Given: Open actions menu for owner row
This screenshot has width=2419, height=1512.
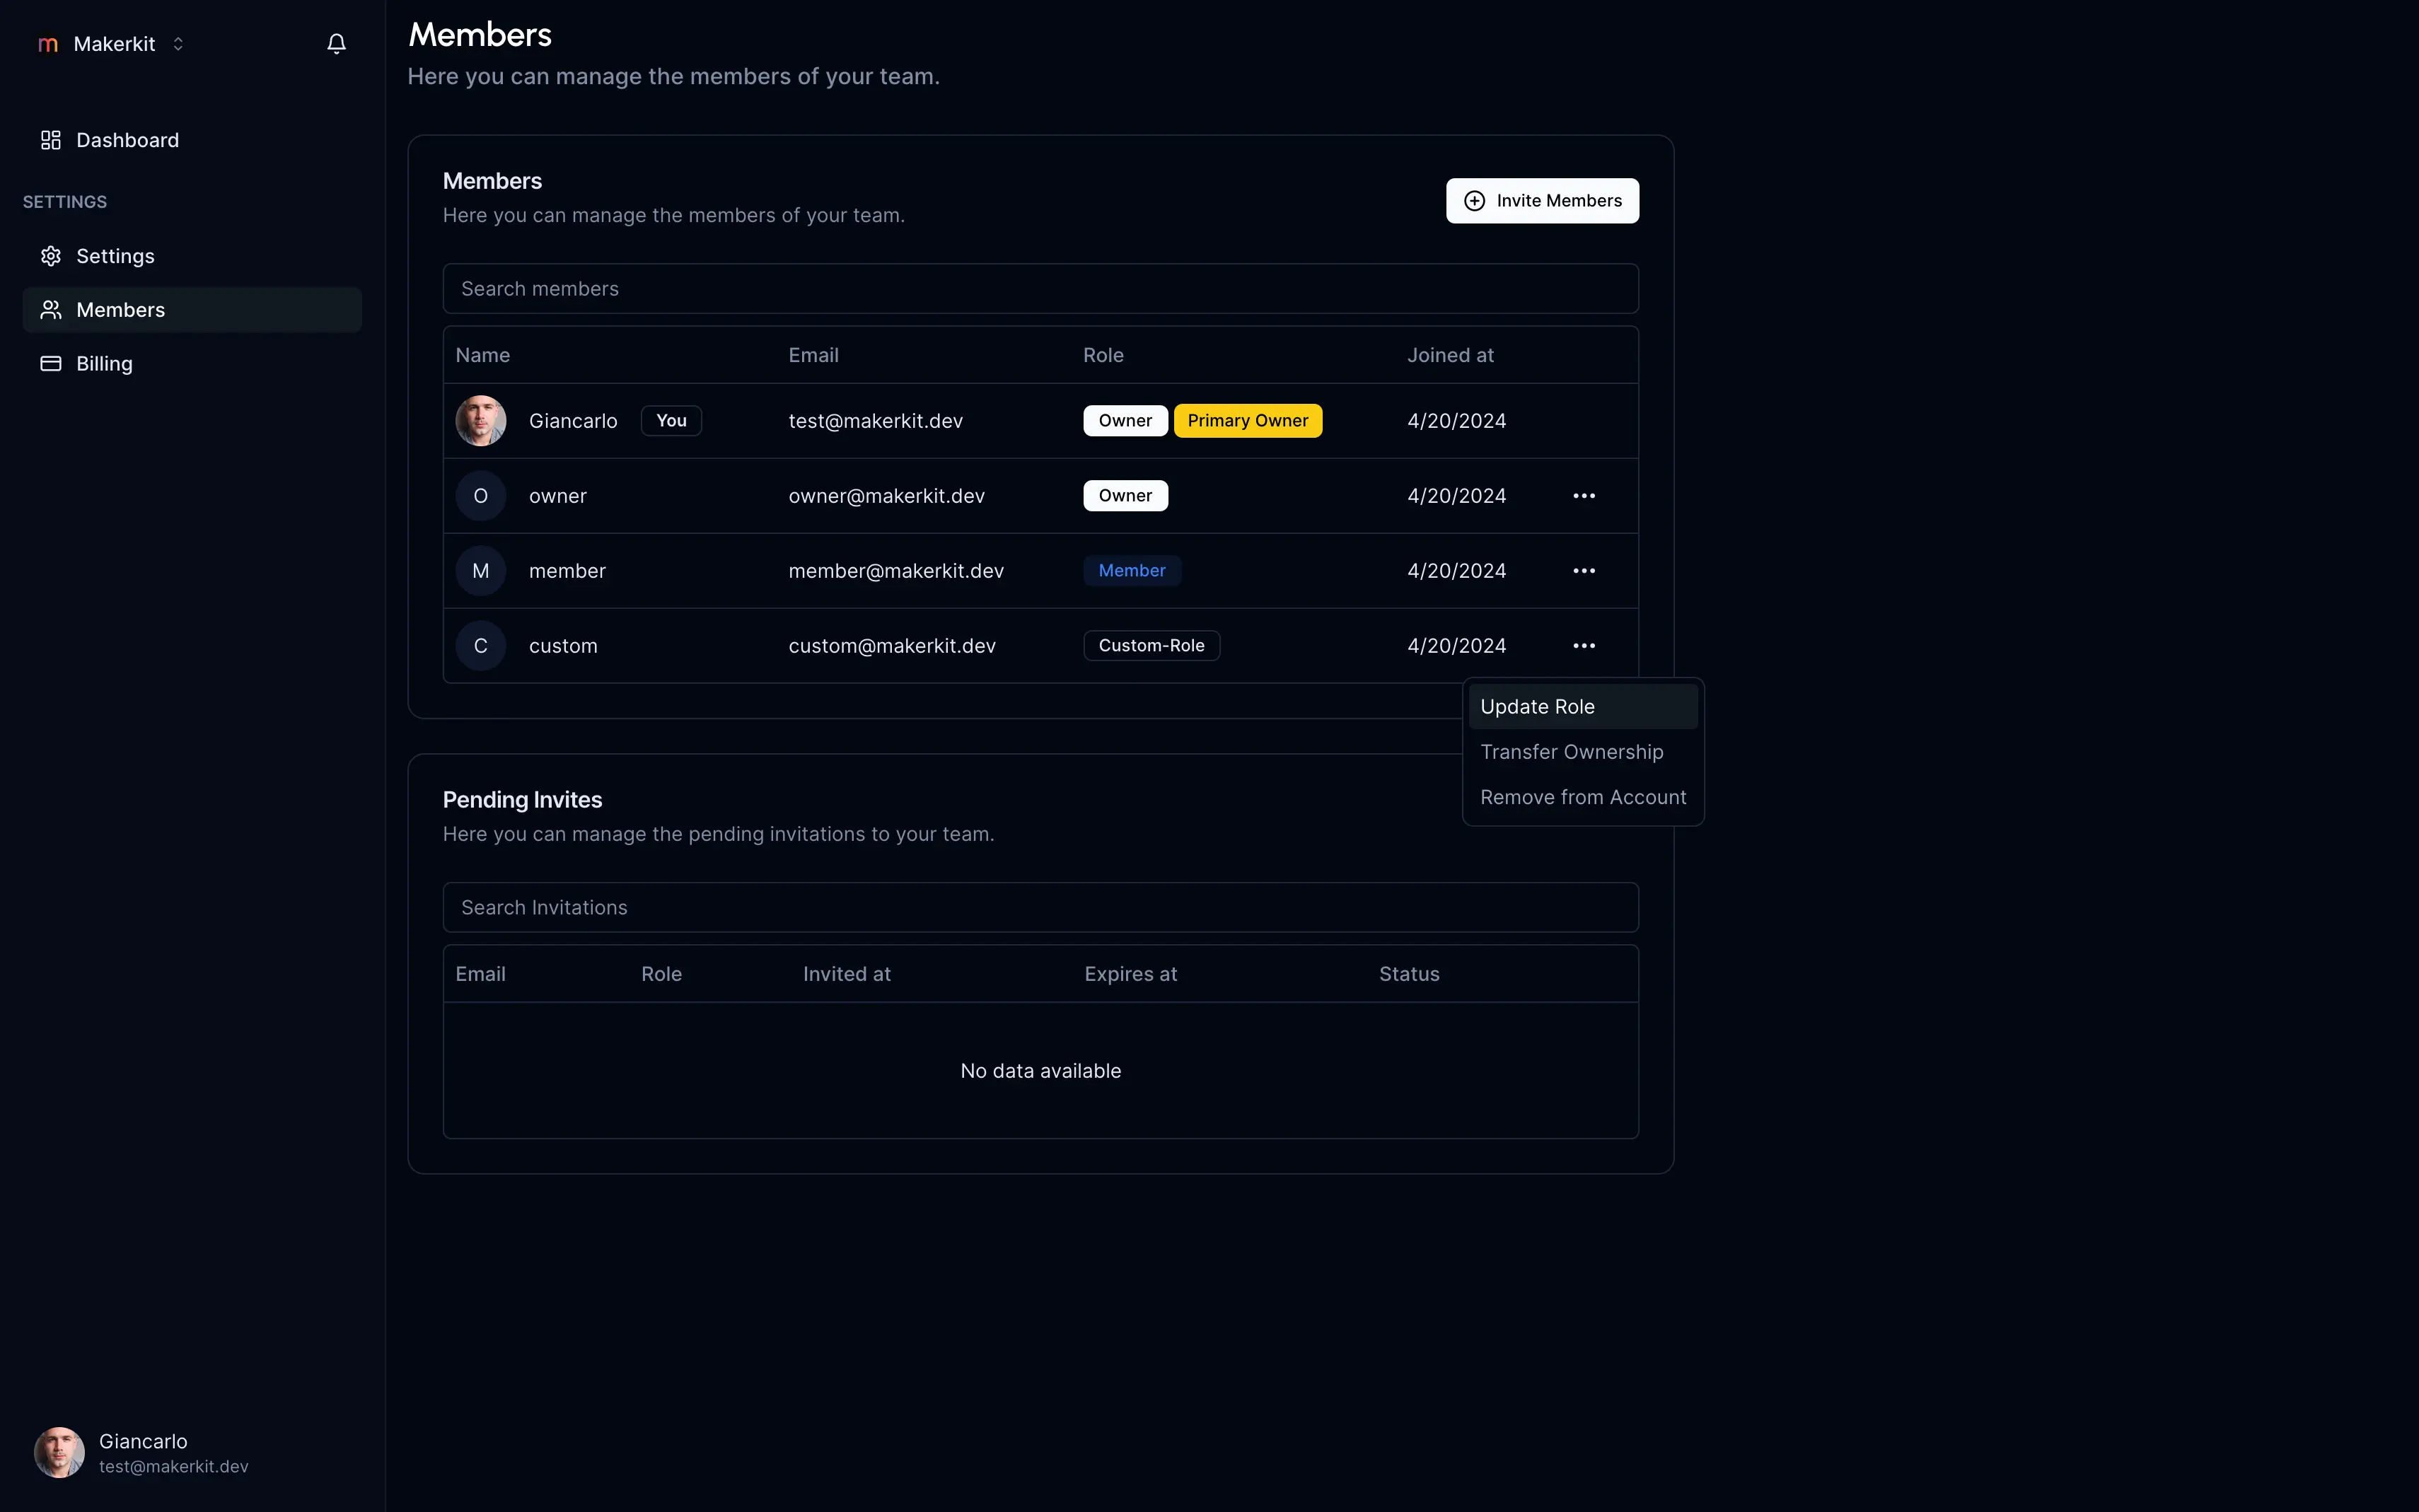Looking at the screenshot, I should coord(1583,496).
